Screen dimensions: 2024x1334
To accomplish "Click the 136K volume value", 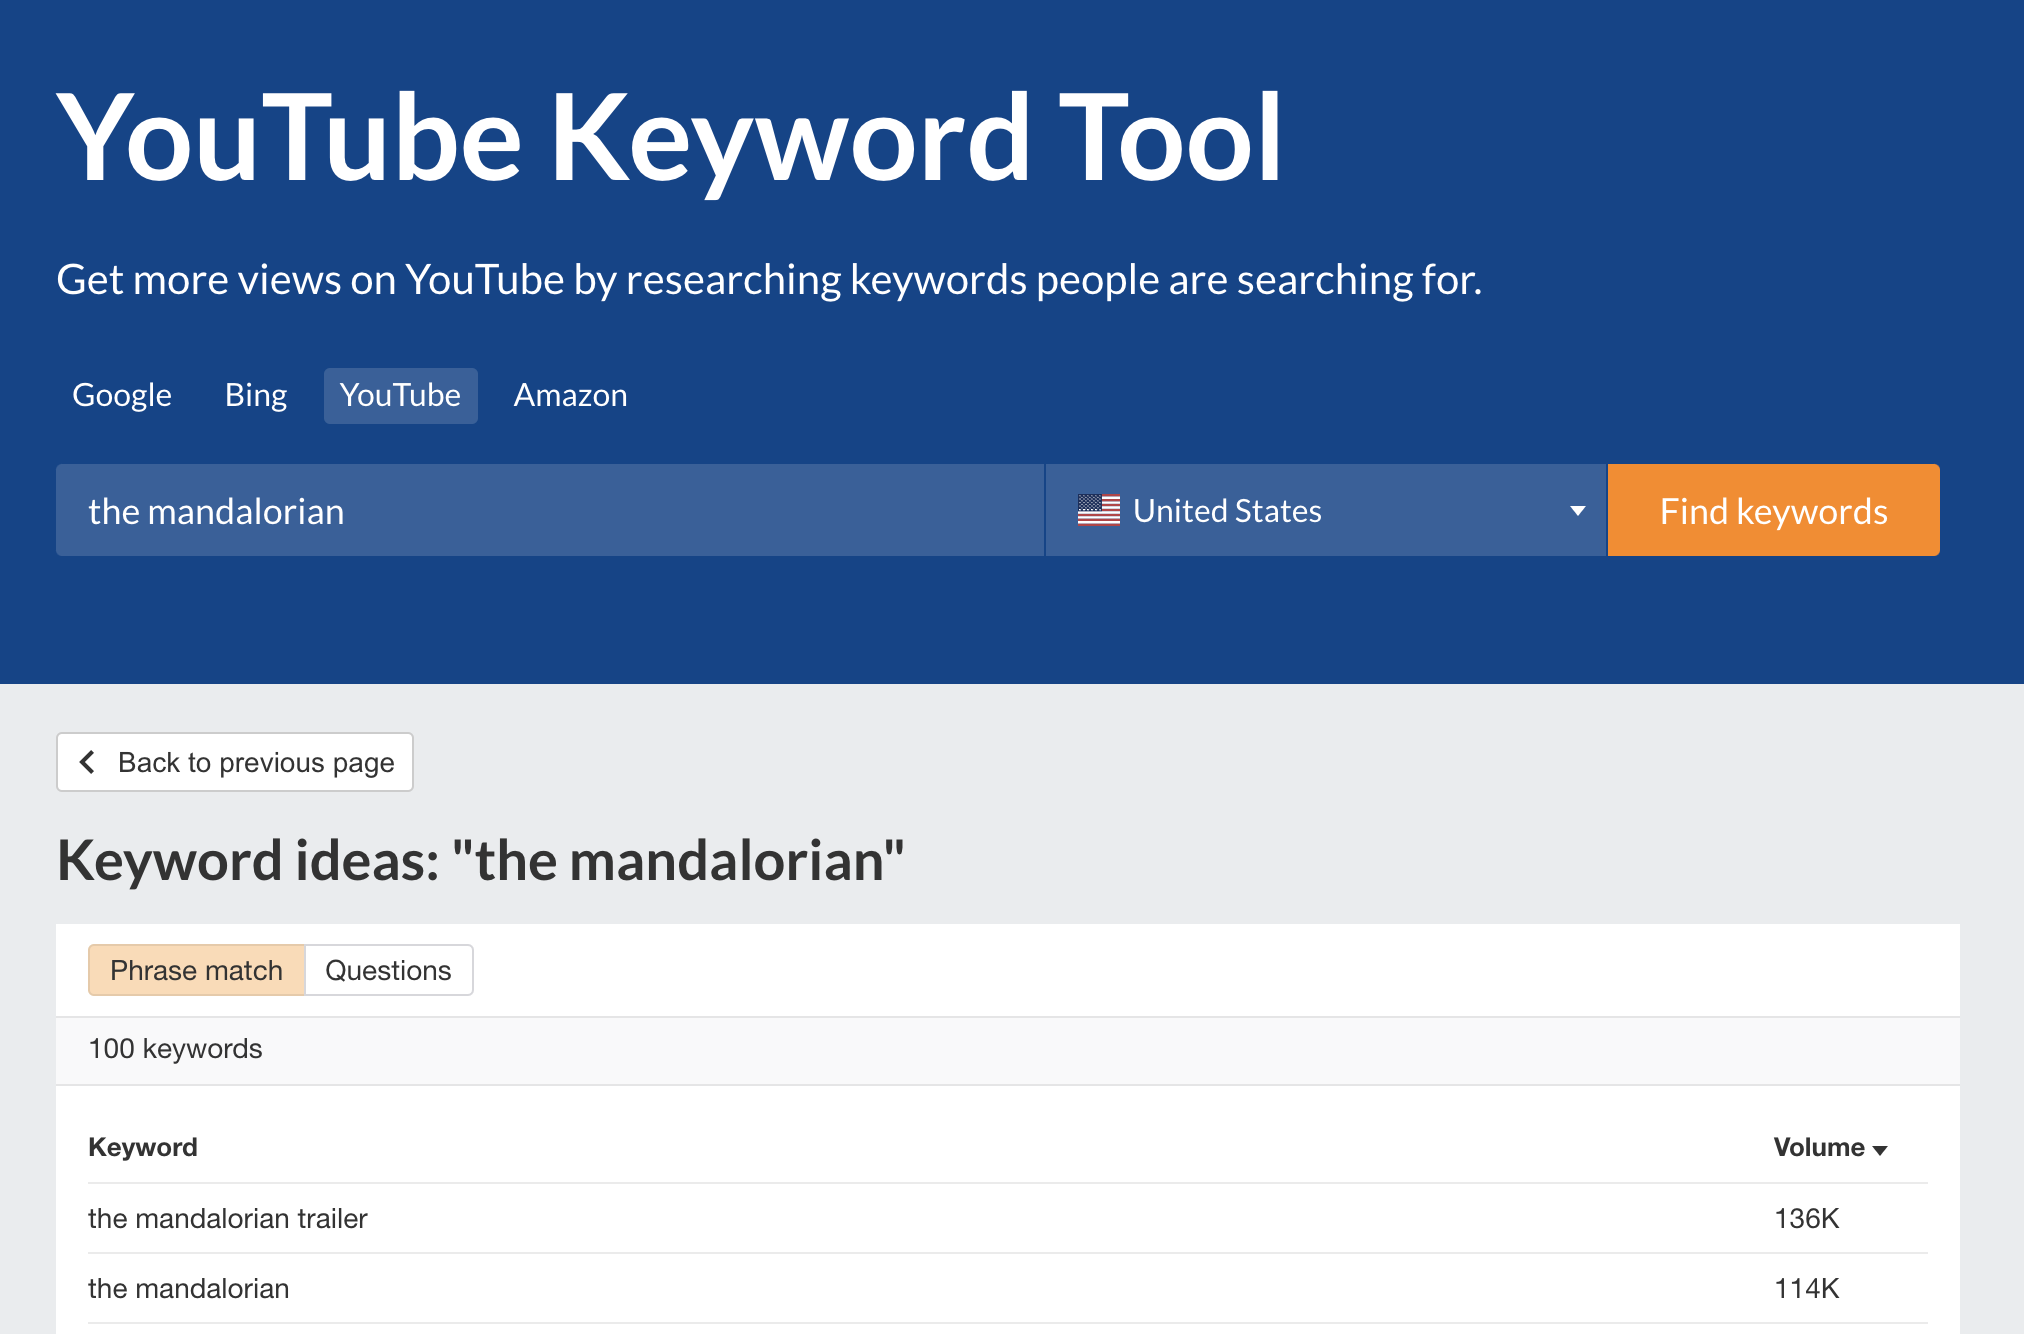I will (x=1806, y=1218).
